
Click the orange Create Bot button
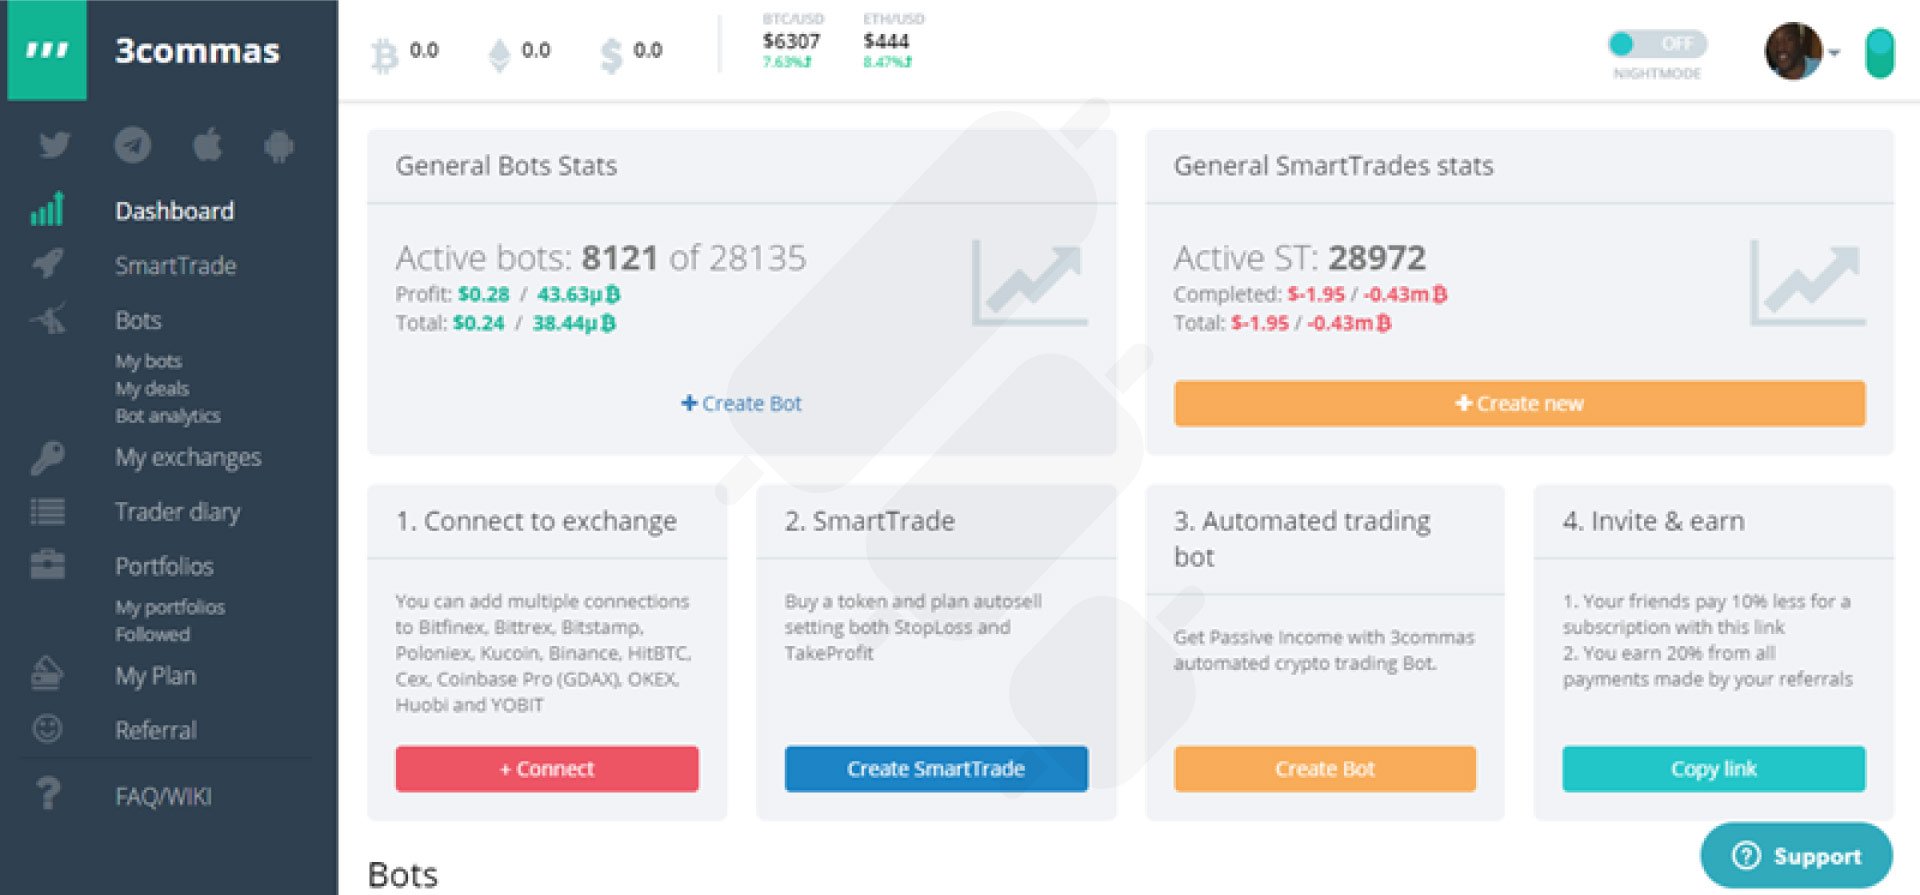pyautogui.click(x=1325, y=768)
